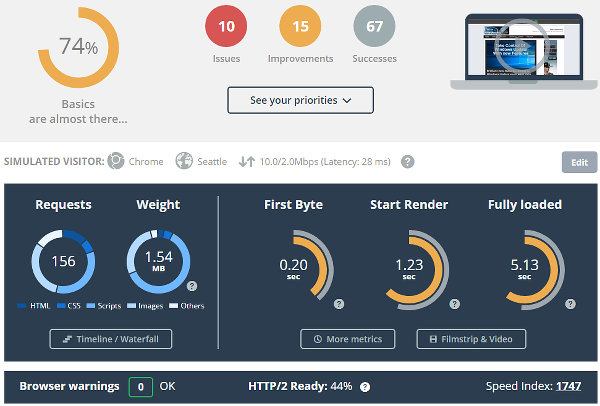Click the '10.0/2.0Mbps (Latency: 28 ms)' text
The width and height of the screenshot is (600, 406).
coord(325,161)
